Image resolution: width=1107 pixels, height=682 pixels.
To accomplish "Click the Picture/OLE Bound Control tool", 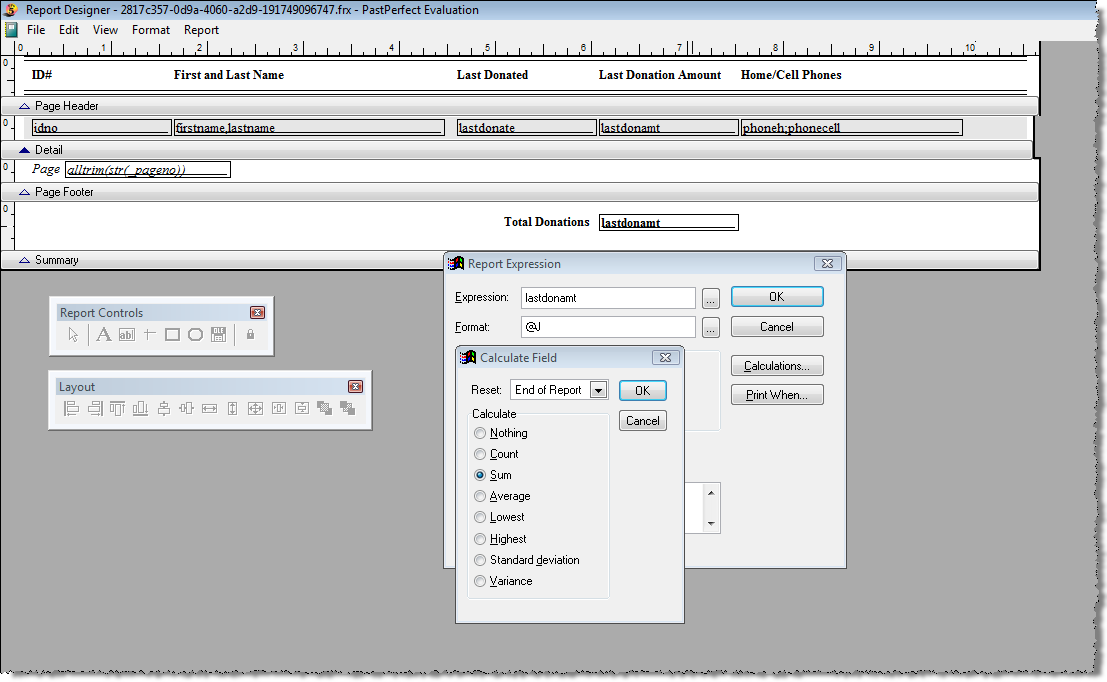I will click(219, 335).
